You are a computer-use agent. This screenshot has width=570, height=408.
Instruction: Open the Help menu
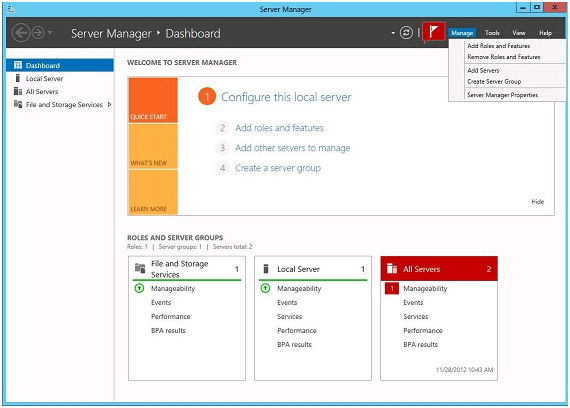545,33
